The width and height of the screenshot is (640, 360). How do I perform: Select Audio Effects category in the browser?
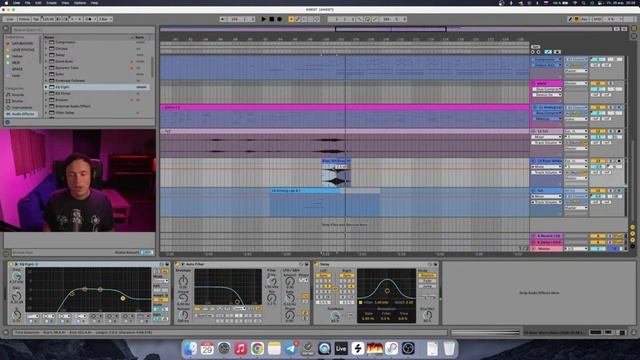[22, 114]
